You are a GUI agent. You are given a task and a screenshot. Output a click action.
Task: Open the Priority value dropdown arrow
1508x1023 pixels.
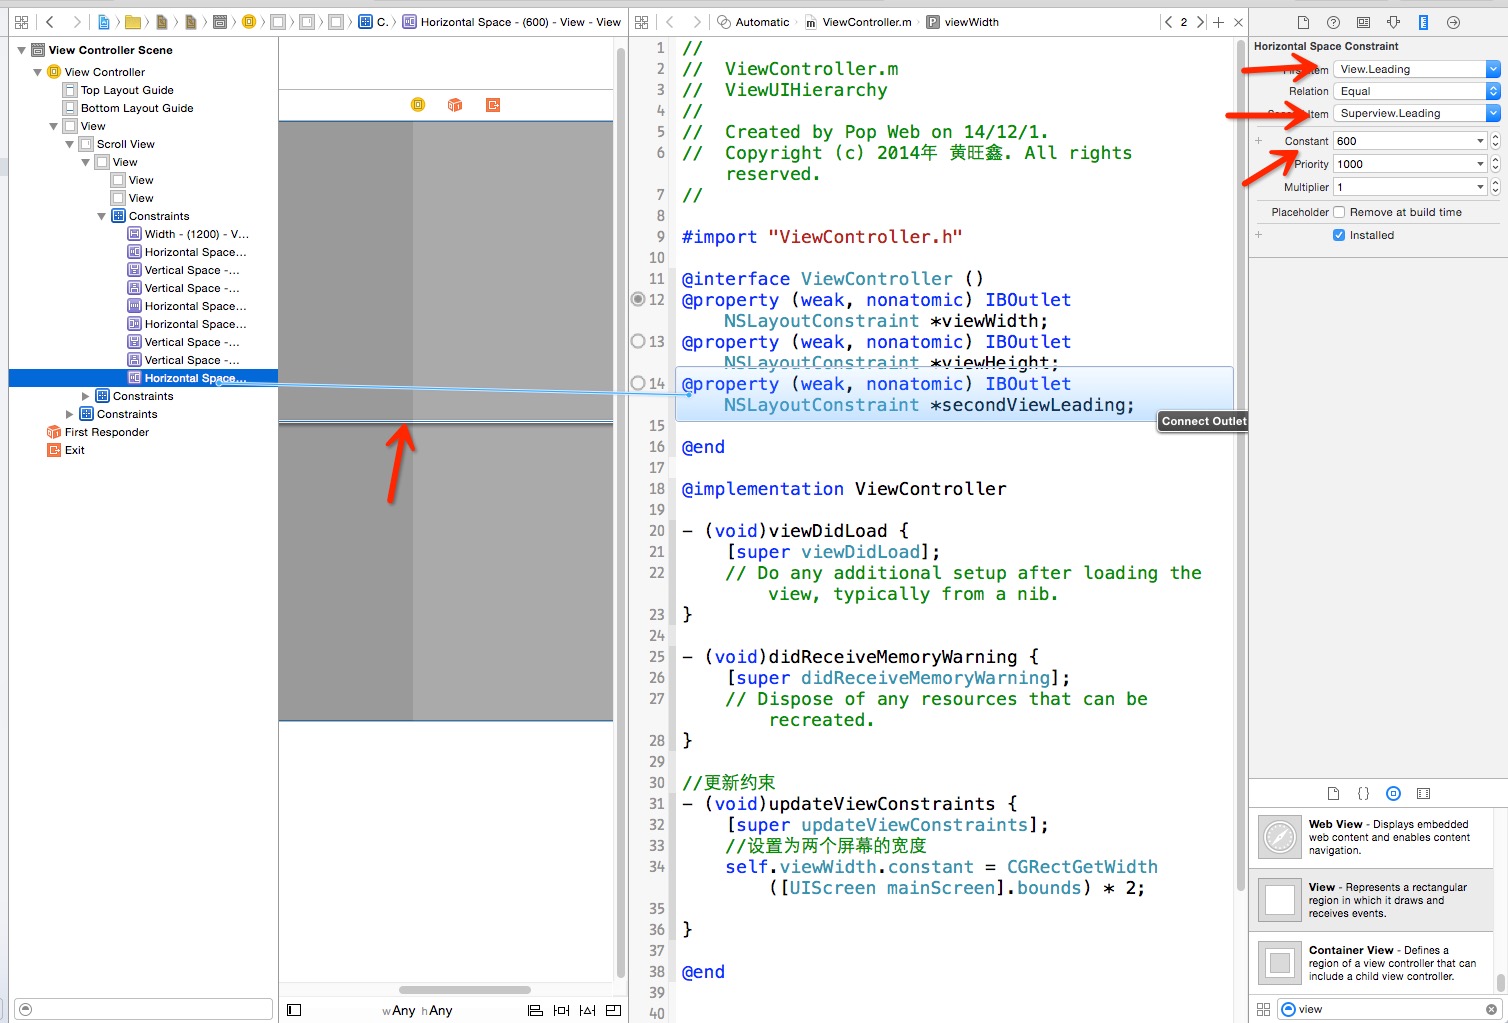(1481, 164)
